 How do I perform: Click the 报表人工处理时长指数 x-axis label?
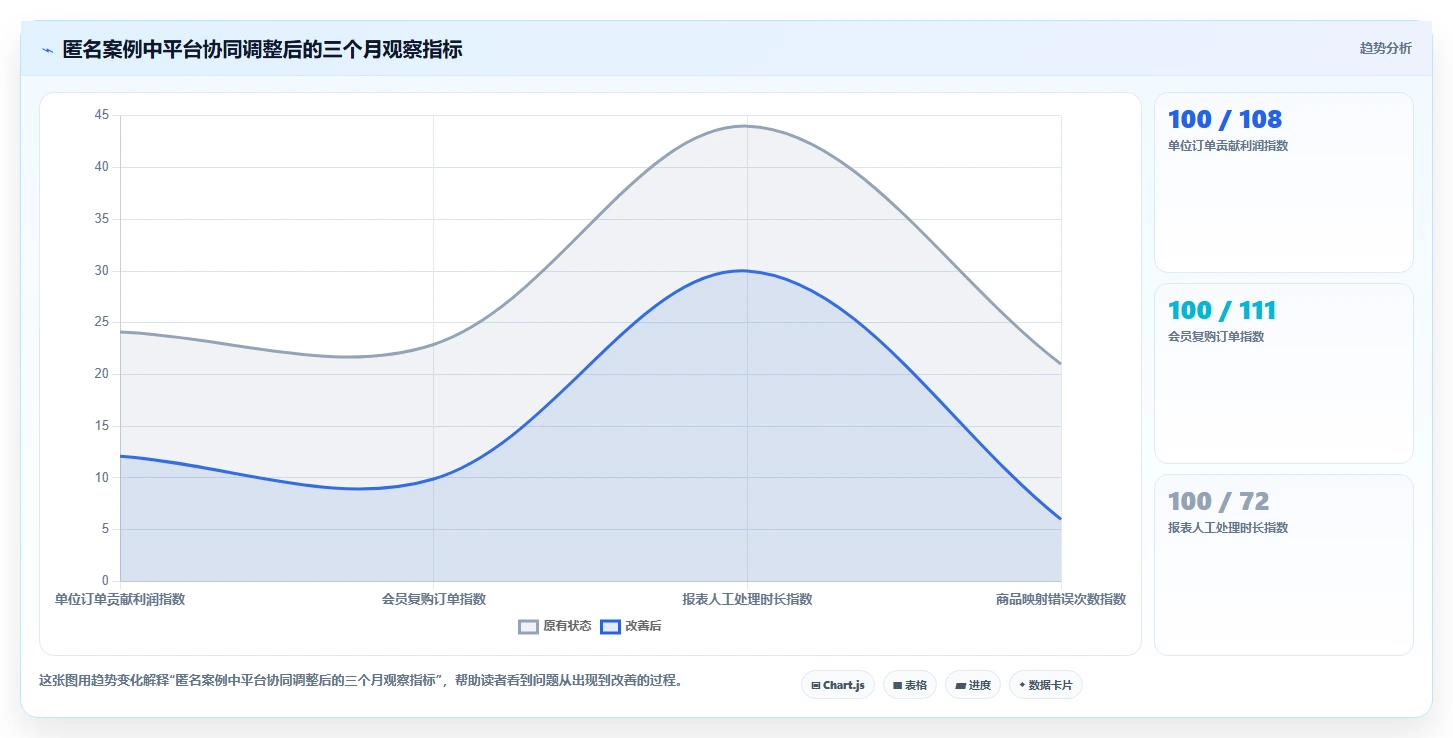[747, 600]
